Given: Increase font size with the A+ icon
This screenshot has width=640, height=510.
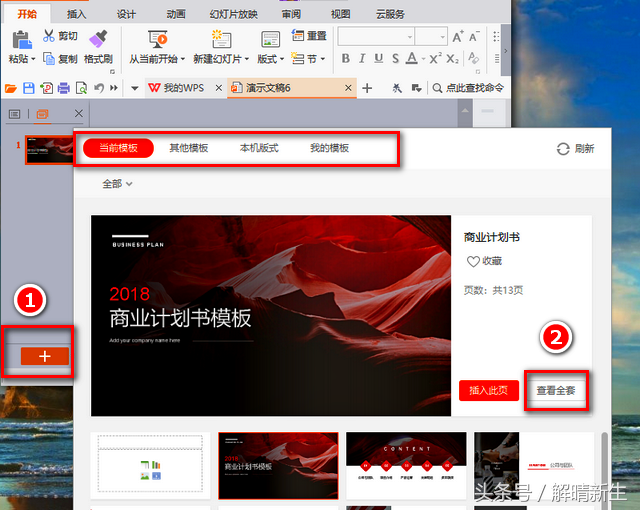Looking at the screenshot, I should pos(458,37).
